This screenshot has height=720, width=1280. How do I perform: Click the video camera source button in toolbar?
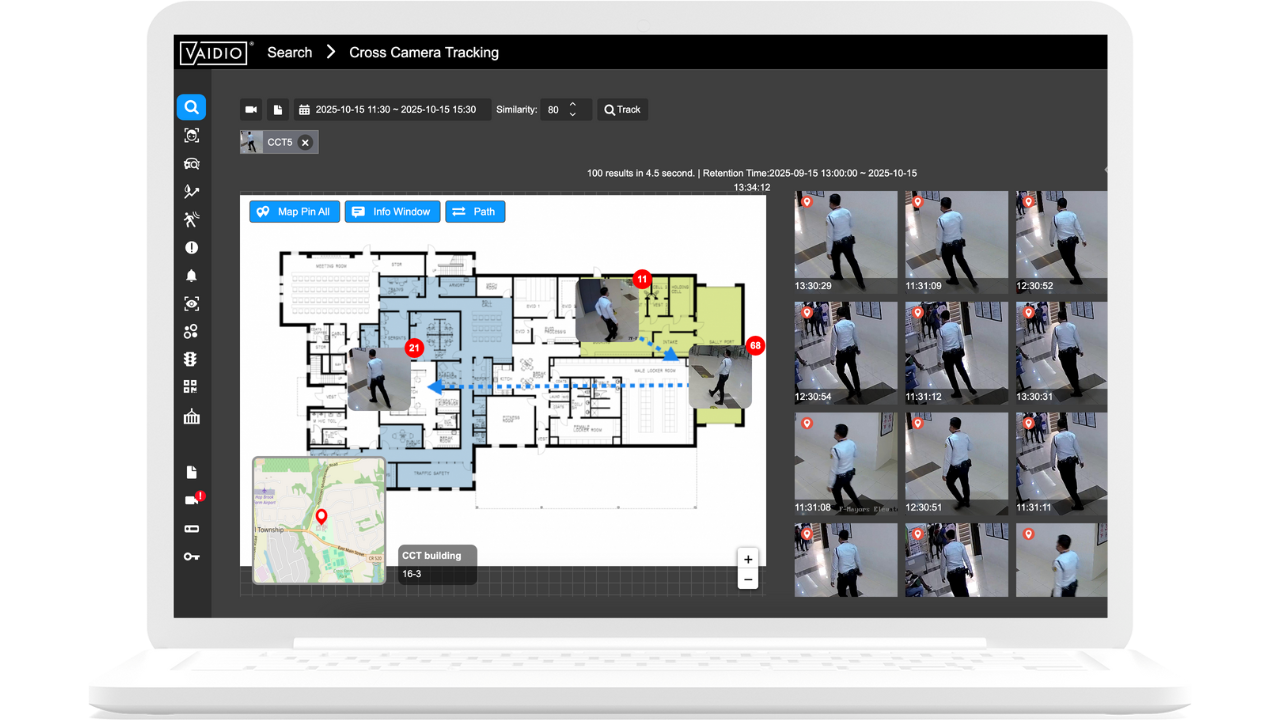(251, 109)
